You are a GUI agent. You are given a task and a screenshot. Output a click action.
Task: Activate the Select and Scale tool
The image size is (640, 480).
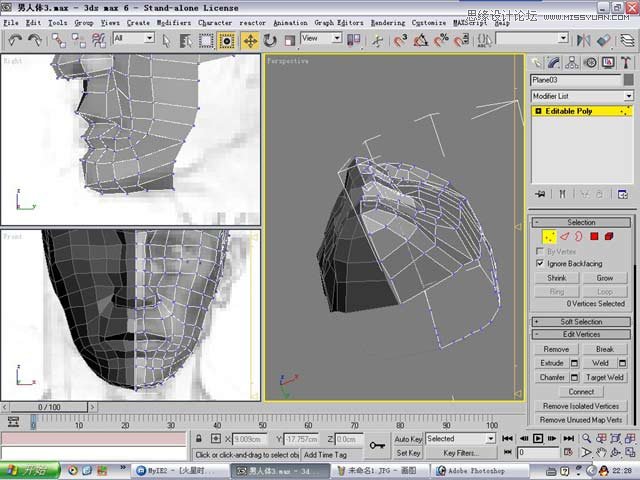tap(290, 41)
